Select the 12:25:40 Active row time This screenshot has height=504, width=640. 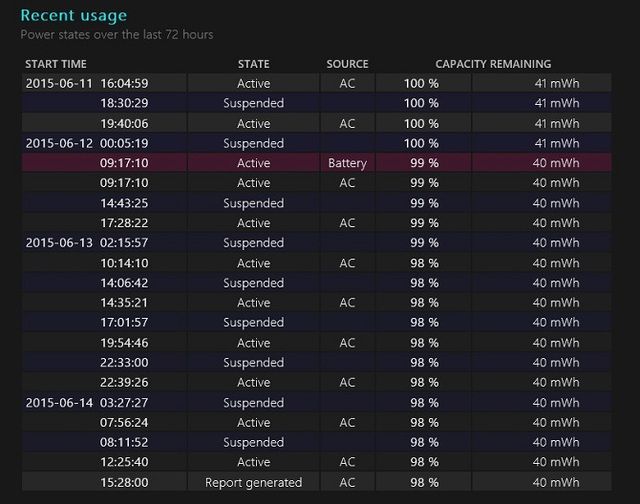pos(124,462)
